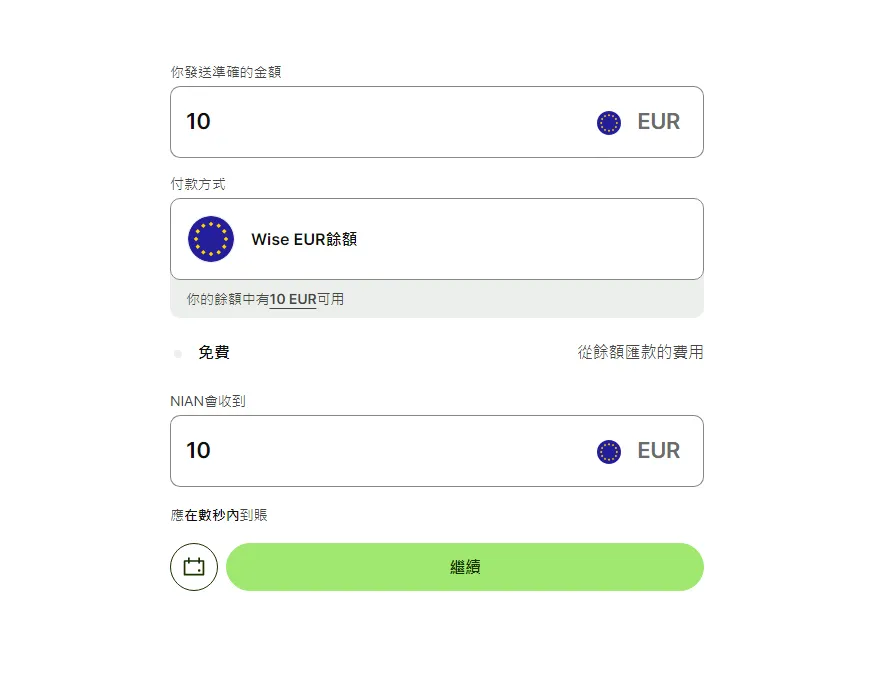Click the 繼續 continue button
The height and width of the screenshot is (687, 882).
coord(465,567)
